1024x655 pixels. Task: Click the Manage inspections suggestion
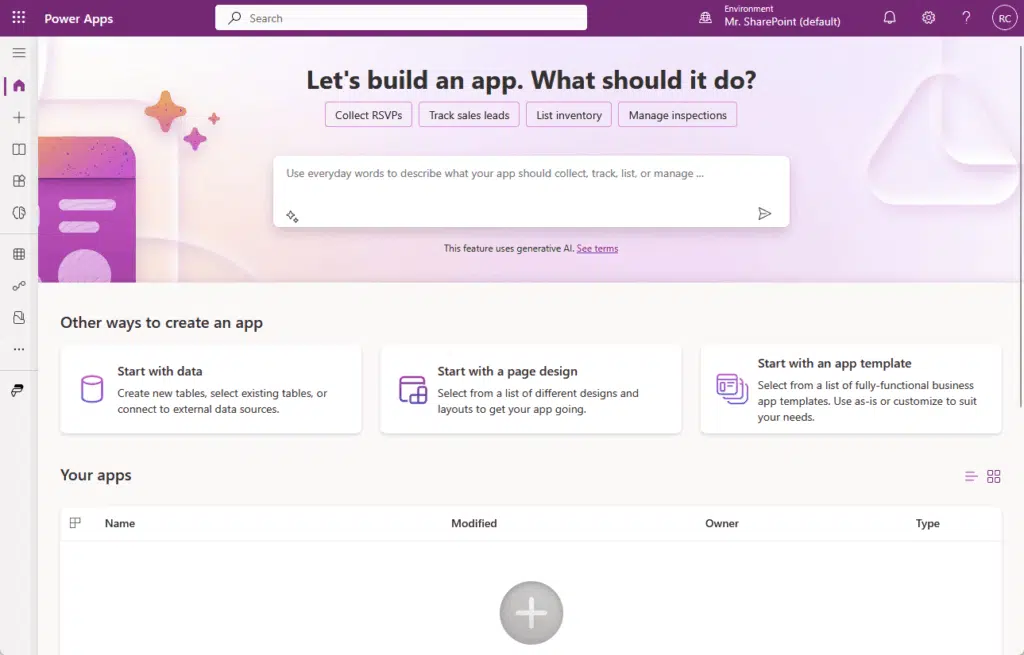(x=677, y=115)
